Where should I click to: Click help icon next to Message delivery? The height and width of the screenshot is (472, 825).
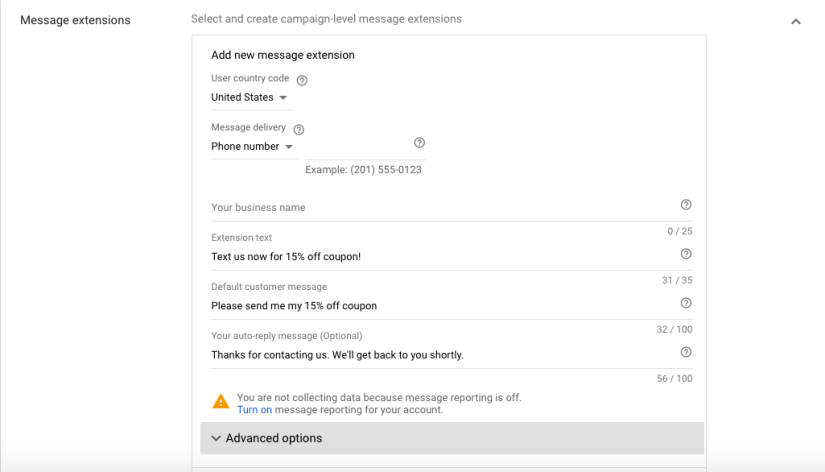click(x=298, y=129)
